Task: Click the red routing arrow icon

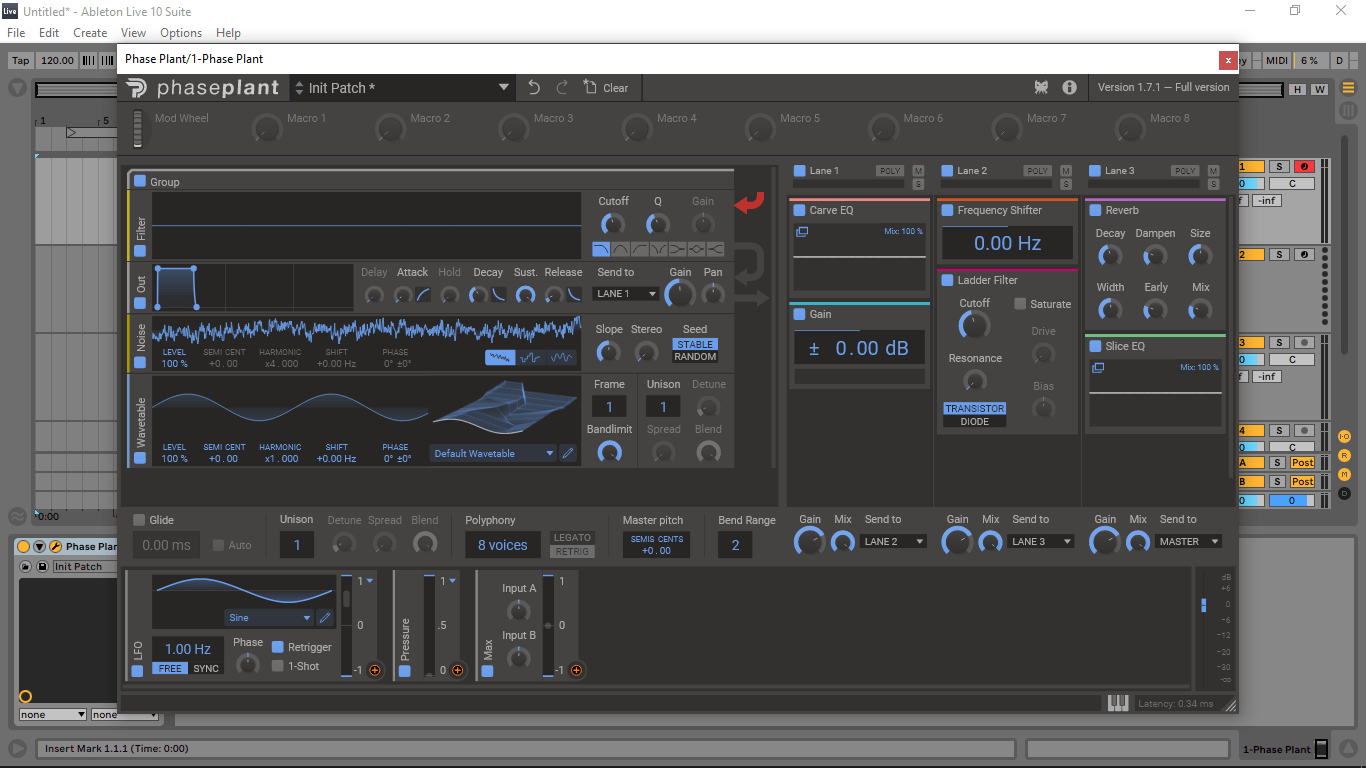Action: (749, 203)
